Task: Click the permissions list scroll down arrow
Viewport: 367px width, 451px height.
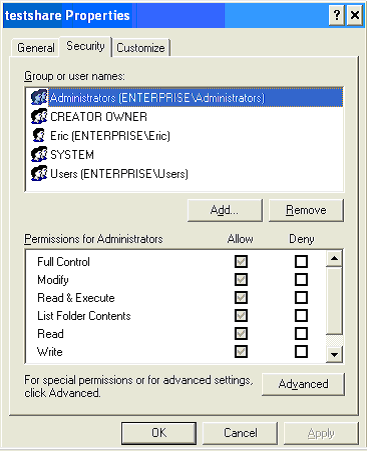Action: coord(334,354)
